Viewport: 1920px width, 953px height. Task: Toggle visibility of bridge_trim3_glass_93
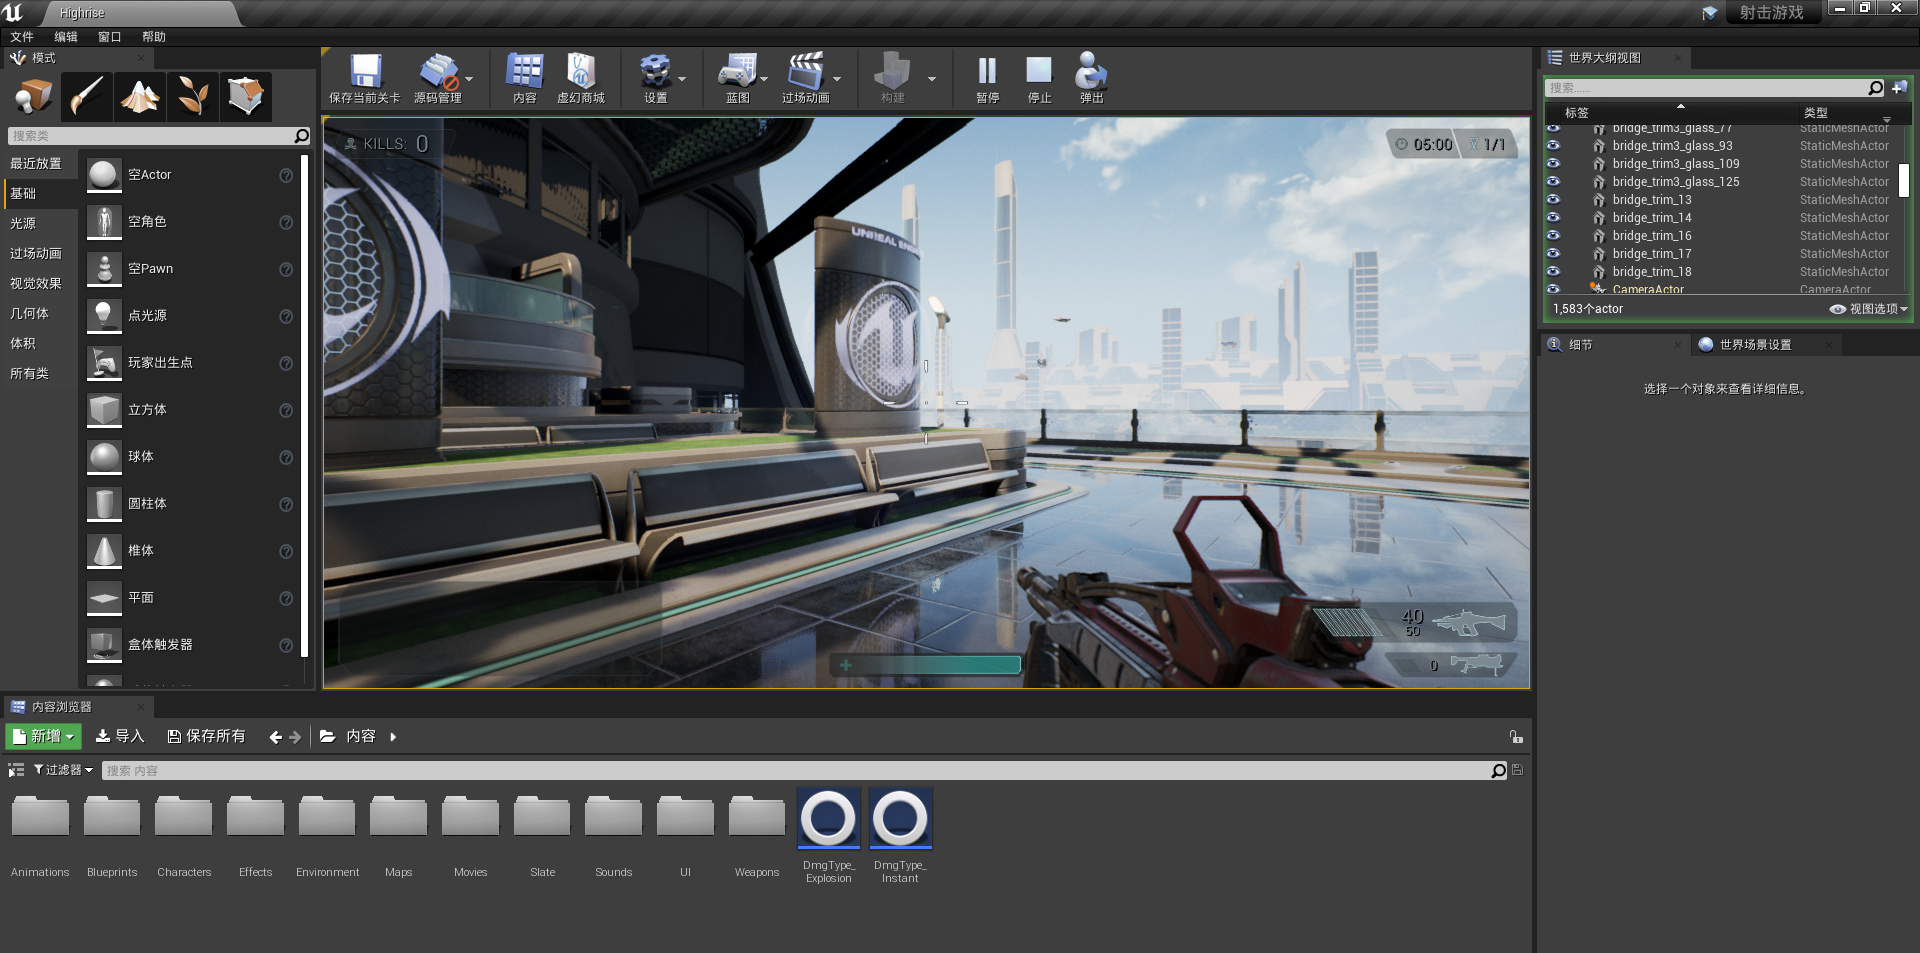click(x=1553, y=145)
